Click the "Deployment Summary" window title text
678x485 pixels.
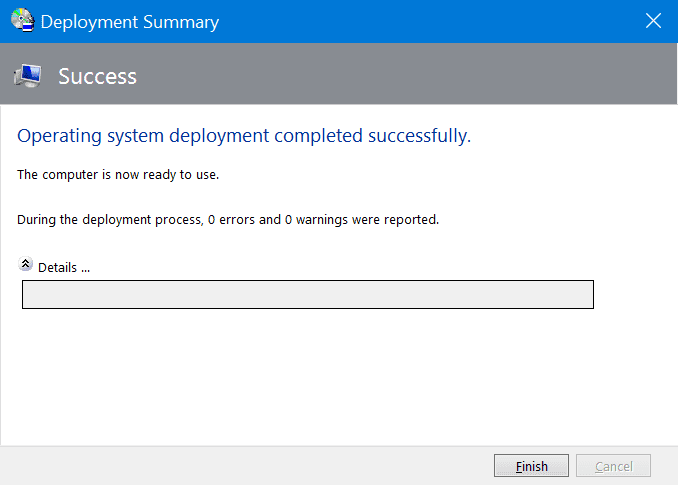130,22
